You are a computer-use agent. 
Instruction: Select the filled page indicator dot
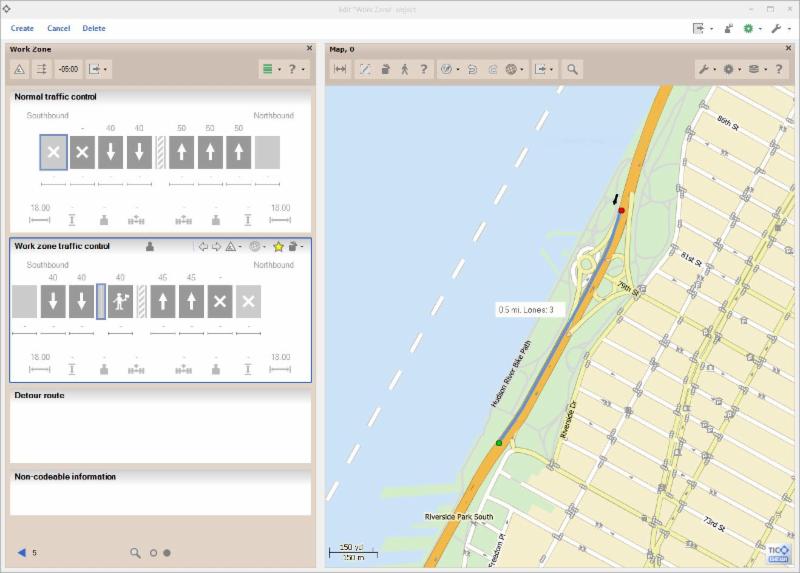point(167,552)
